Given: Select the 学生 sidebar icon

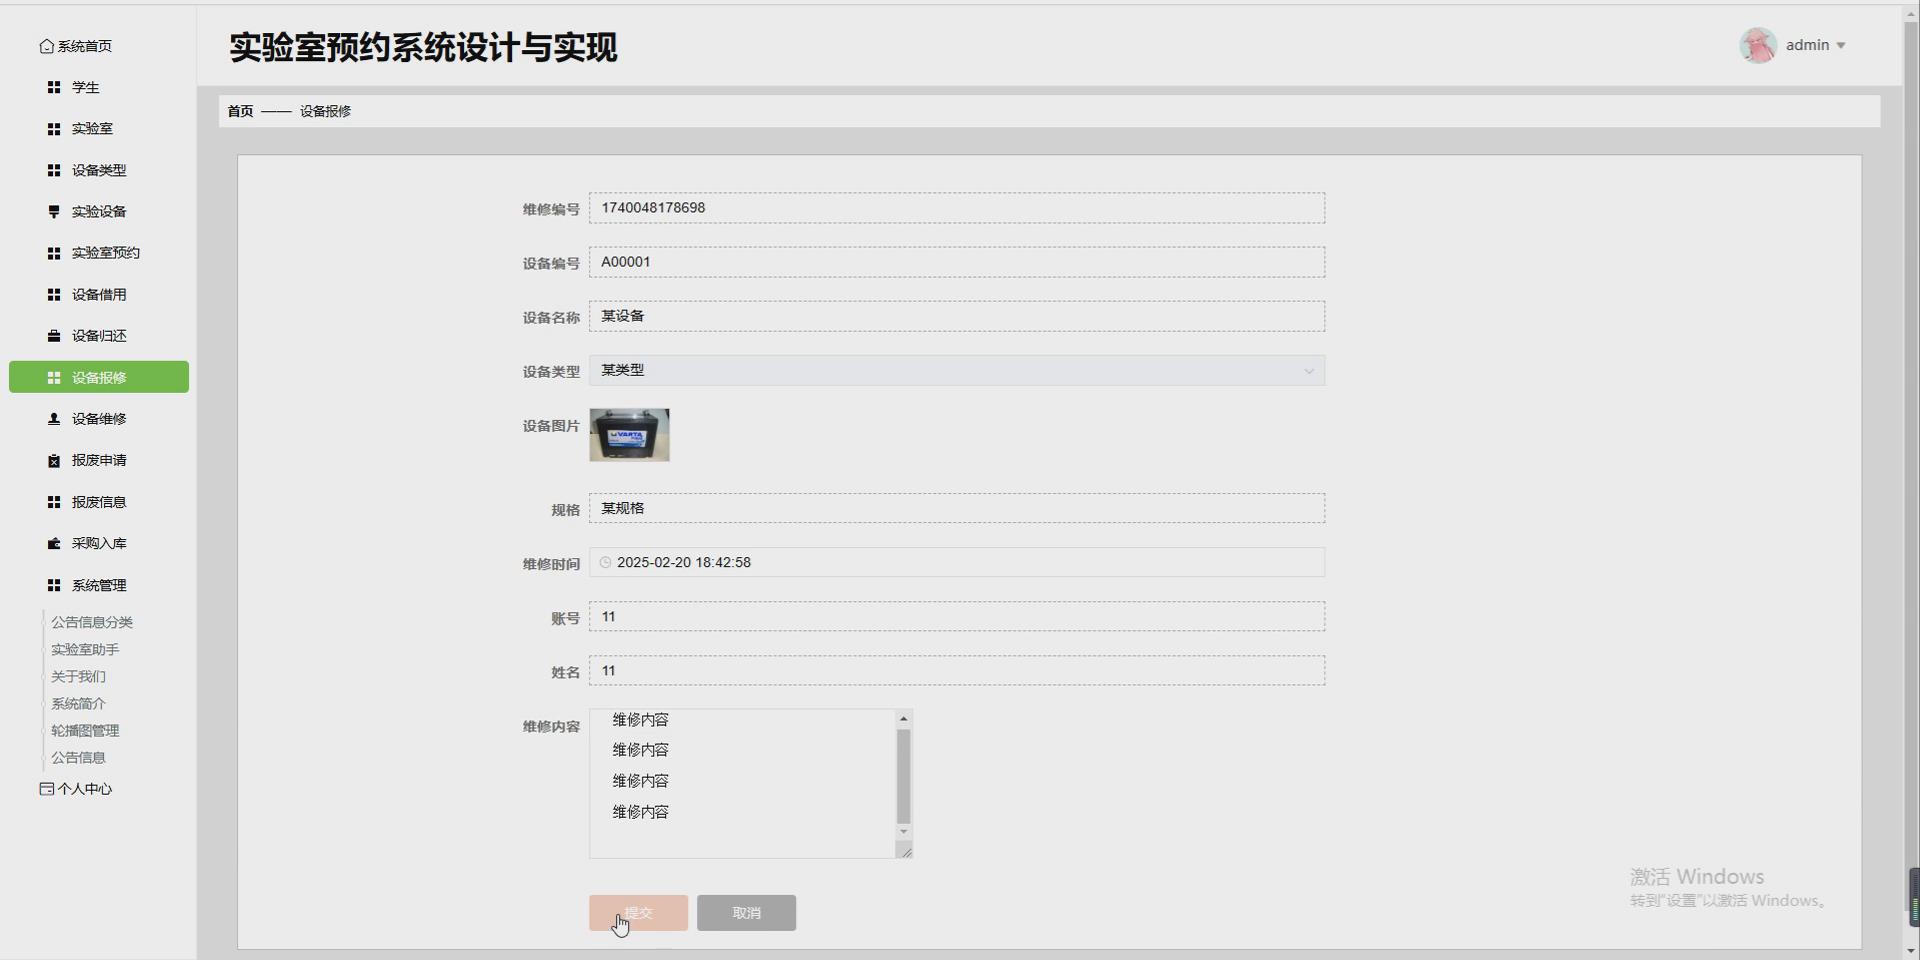Looking at the screenshot, I should pyautogui.click(x=54, y=87).
